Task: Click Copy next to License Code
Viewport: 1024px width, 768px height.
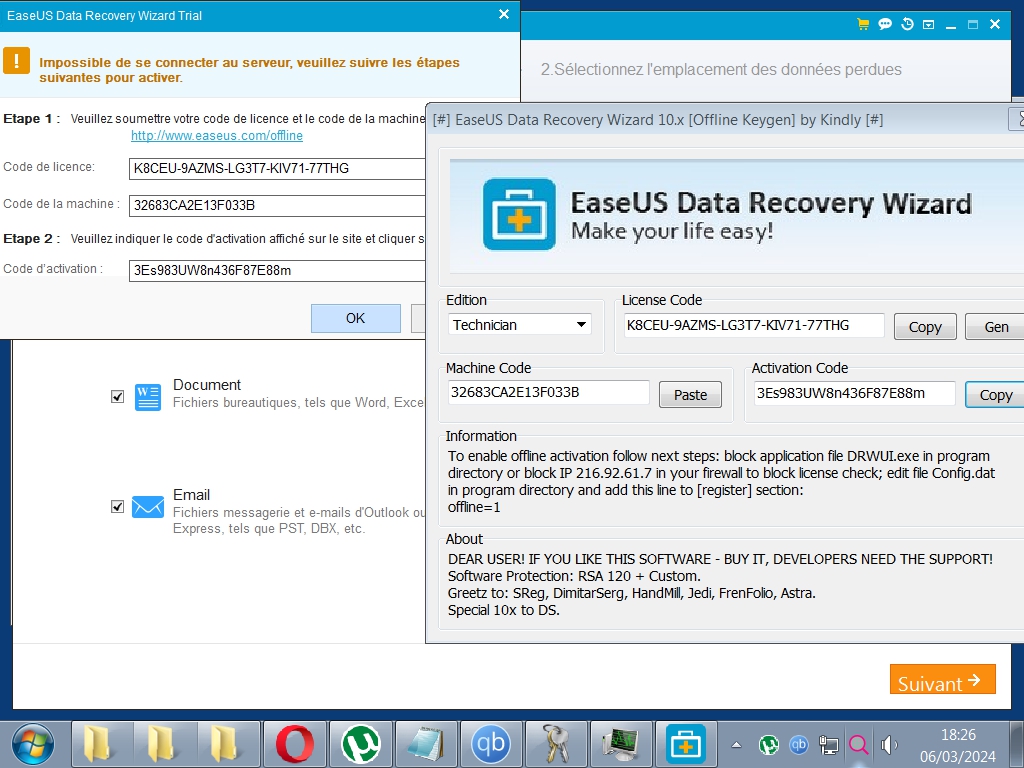Action: [925, 327]
